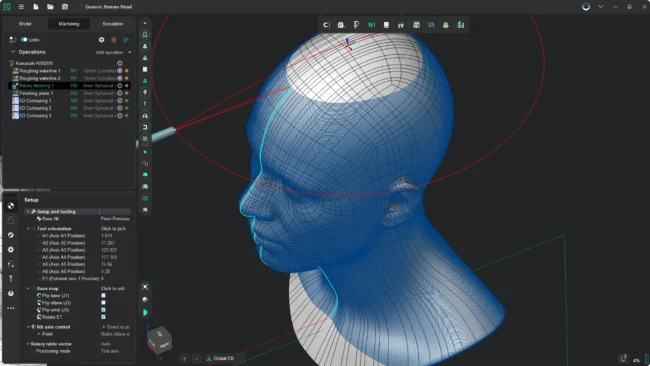650x366 pixels.
Task: Click the 'From Previous' base value
Action: [x=115, y=218]
